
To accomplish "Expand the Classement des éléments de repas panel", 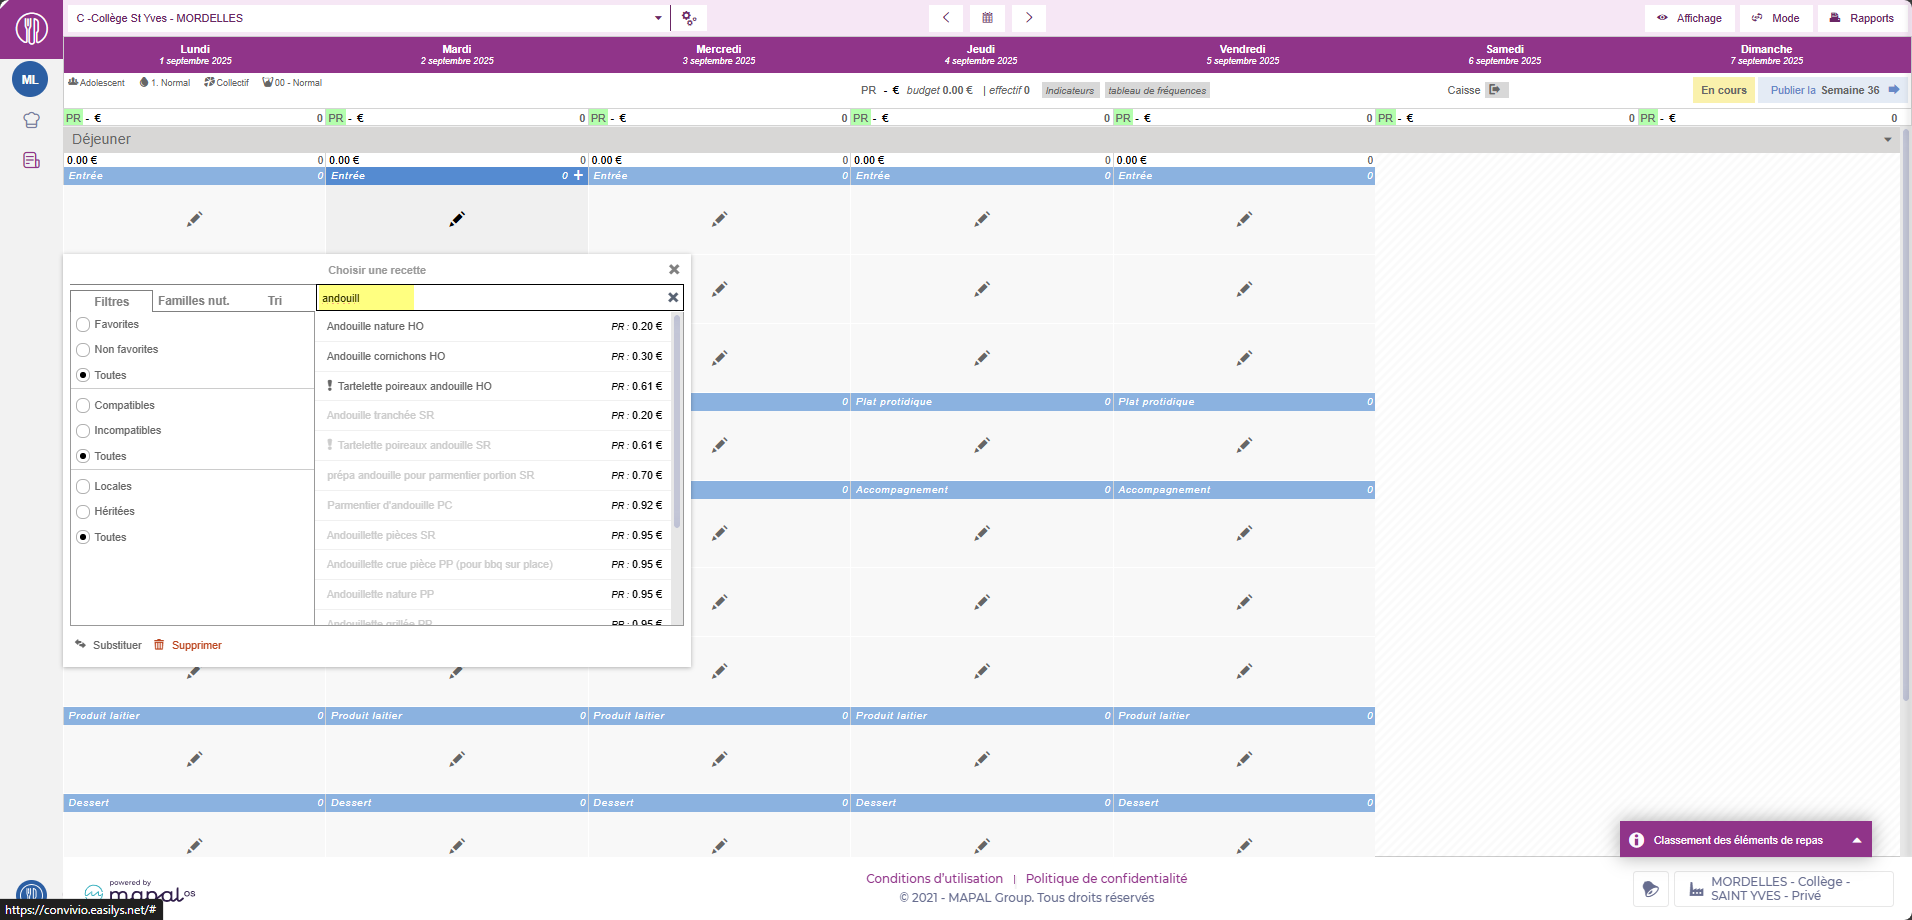I will (1857, 840).
